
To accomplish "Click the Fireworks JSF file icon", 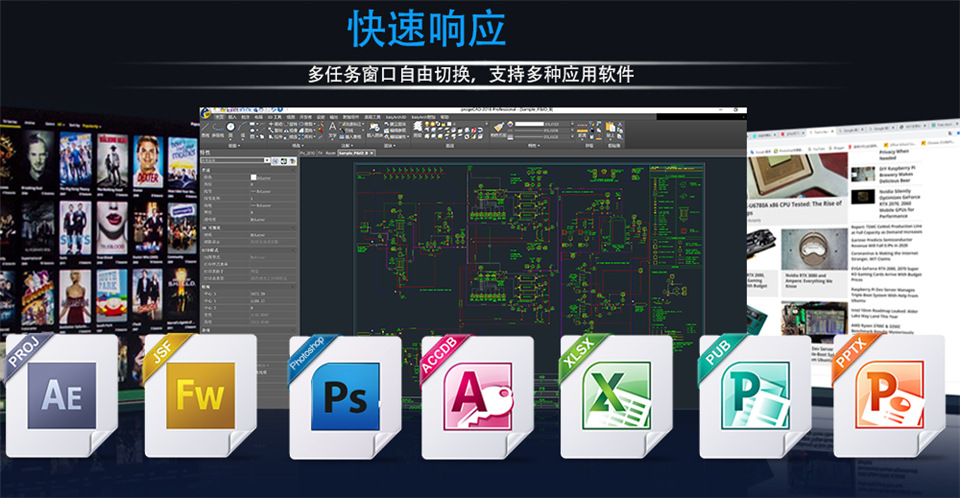I will [x=200, y=395].
